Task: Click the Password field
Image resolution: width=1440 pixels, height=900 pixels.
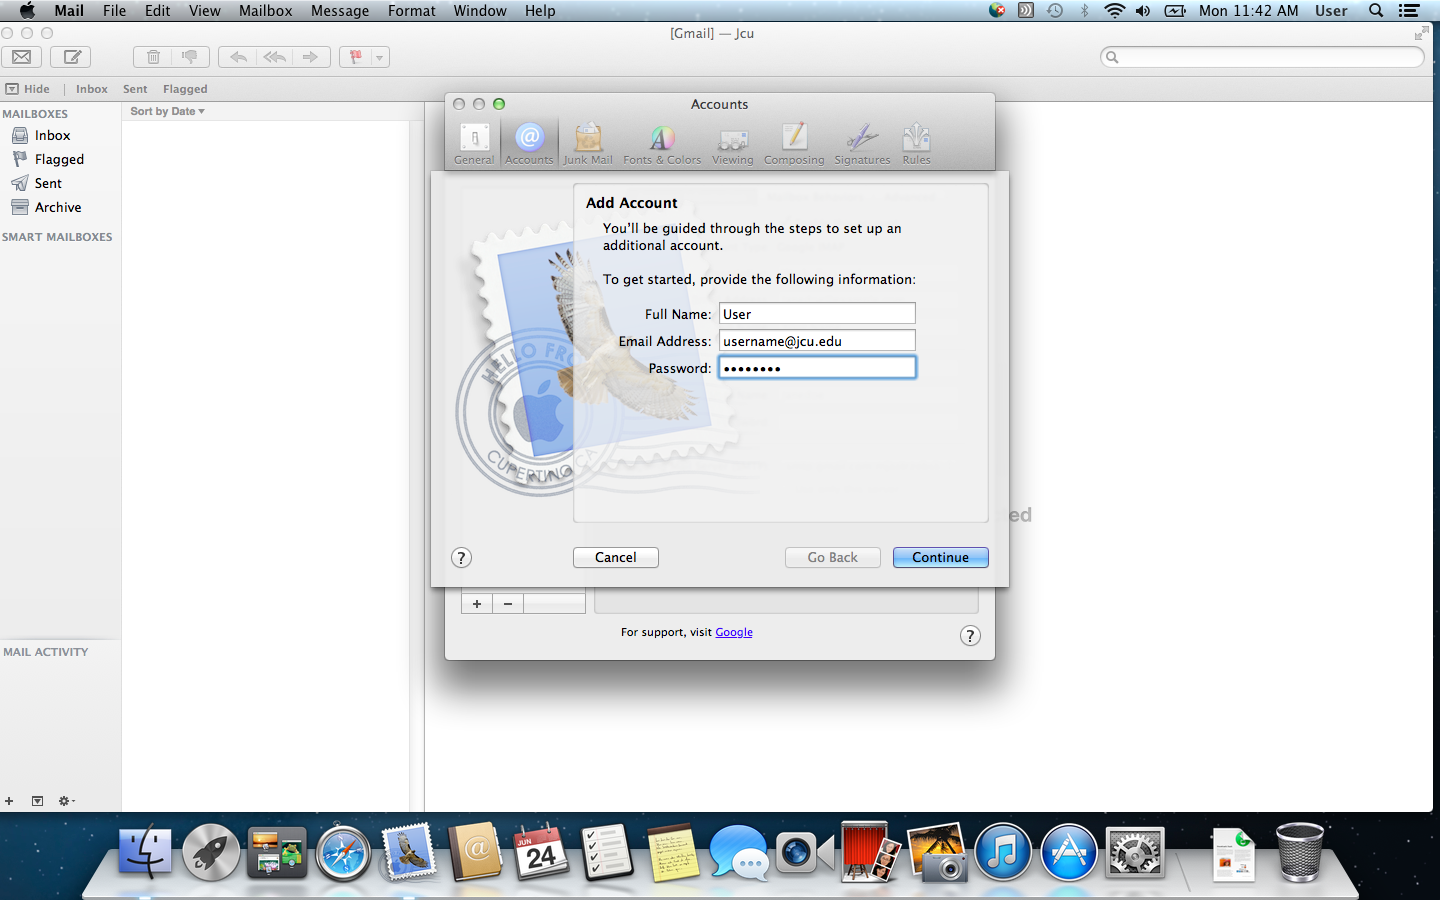Action: point(817,368)
